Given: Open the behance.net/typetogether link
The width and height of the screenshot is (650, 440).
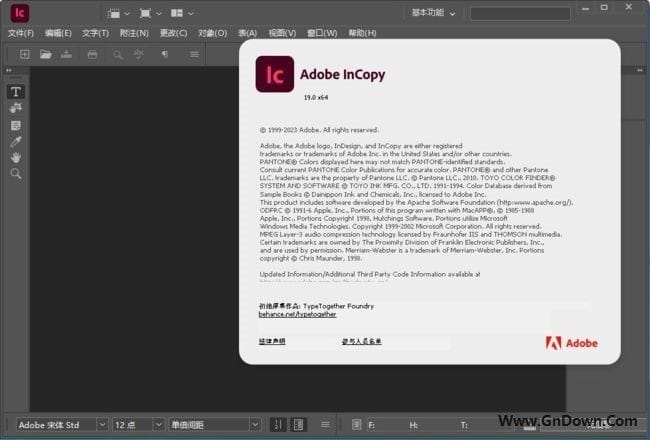Looking at the screenshot, I should (297, 314).
